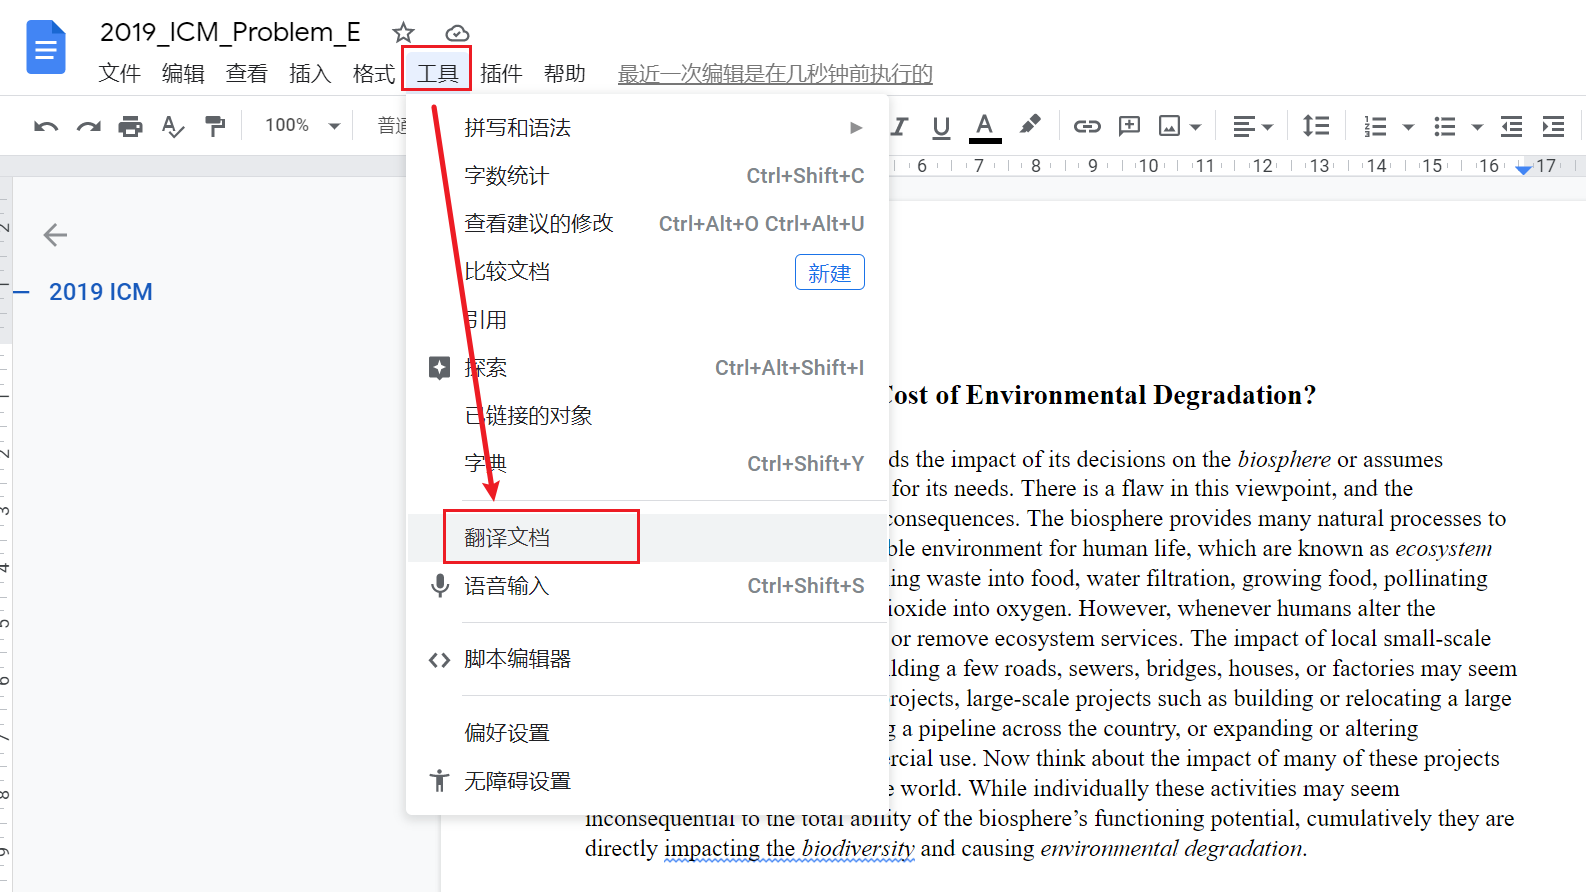Select 已链接的对象 menu item

click(648, 416)
